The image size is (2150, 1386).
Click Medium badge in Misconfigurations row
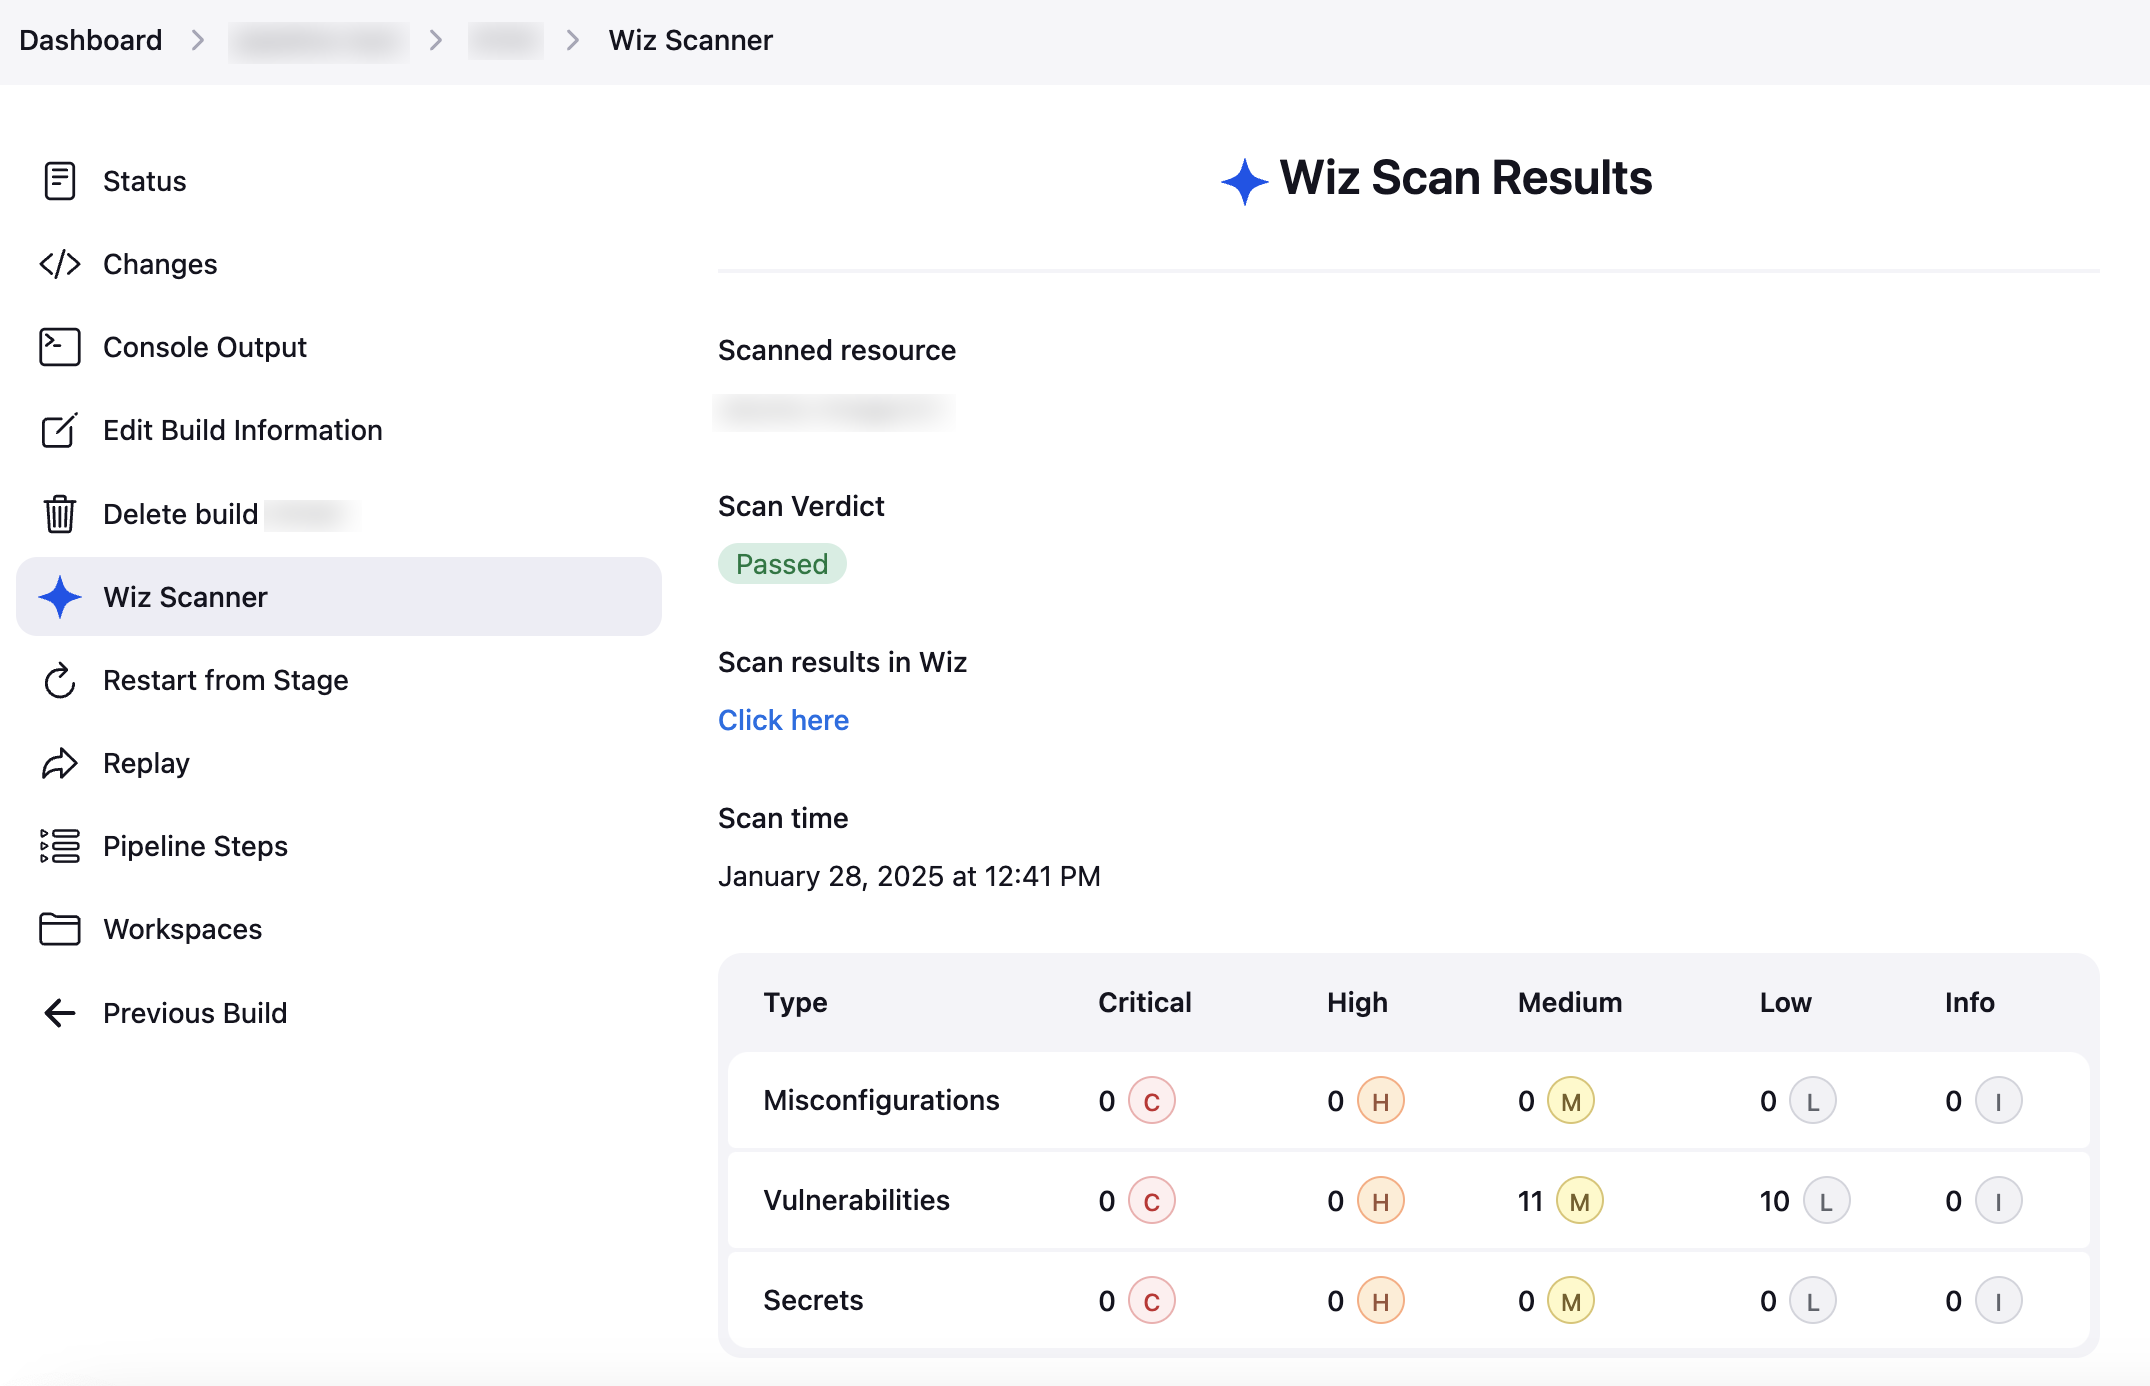(x=1571, y=1101)
